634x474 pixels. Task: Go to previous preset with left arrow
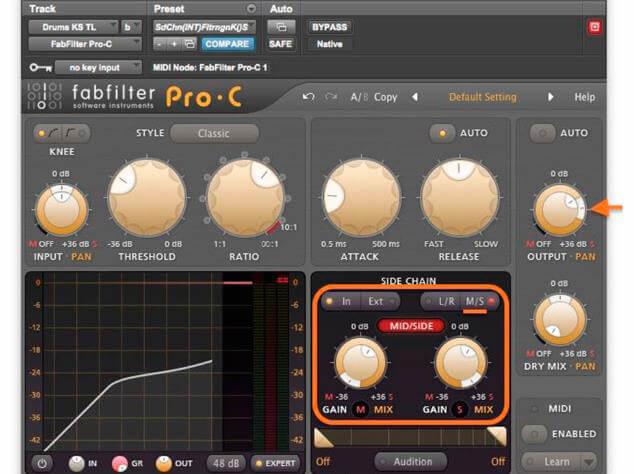415,97
